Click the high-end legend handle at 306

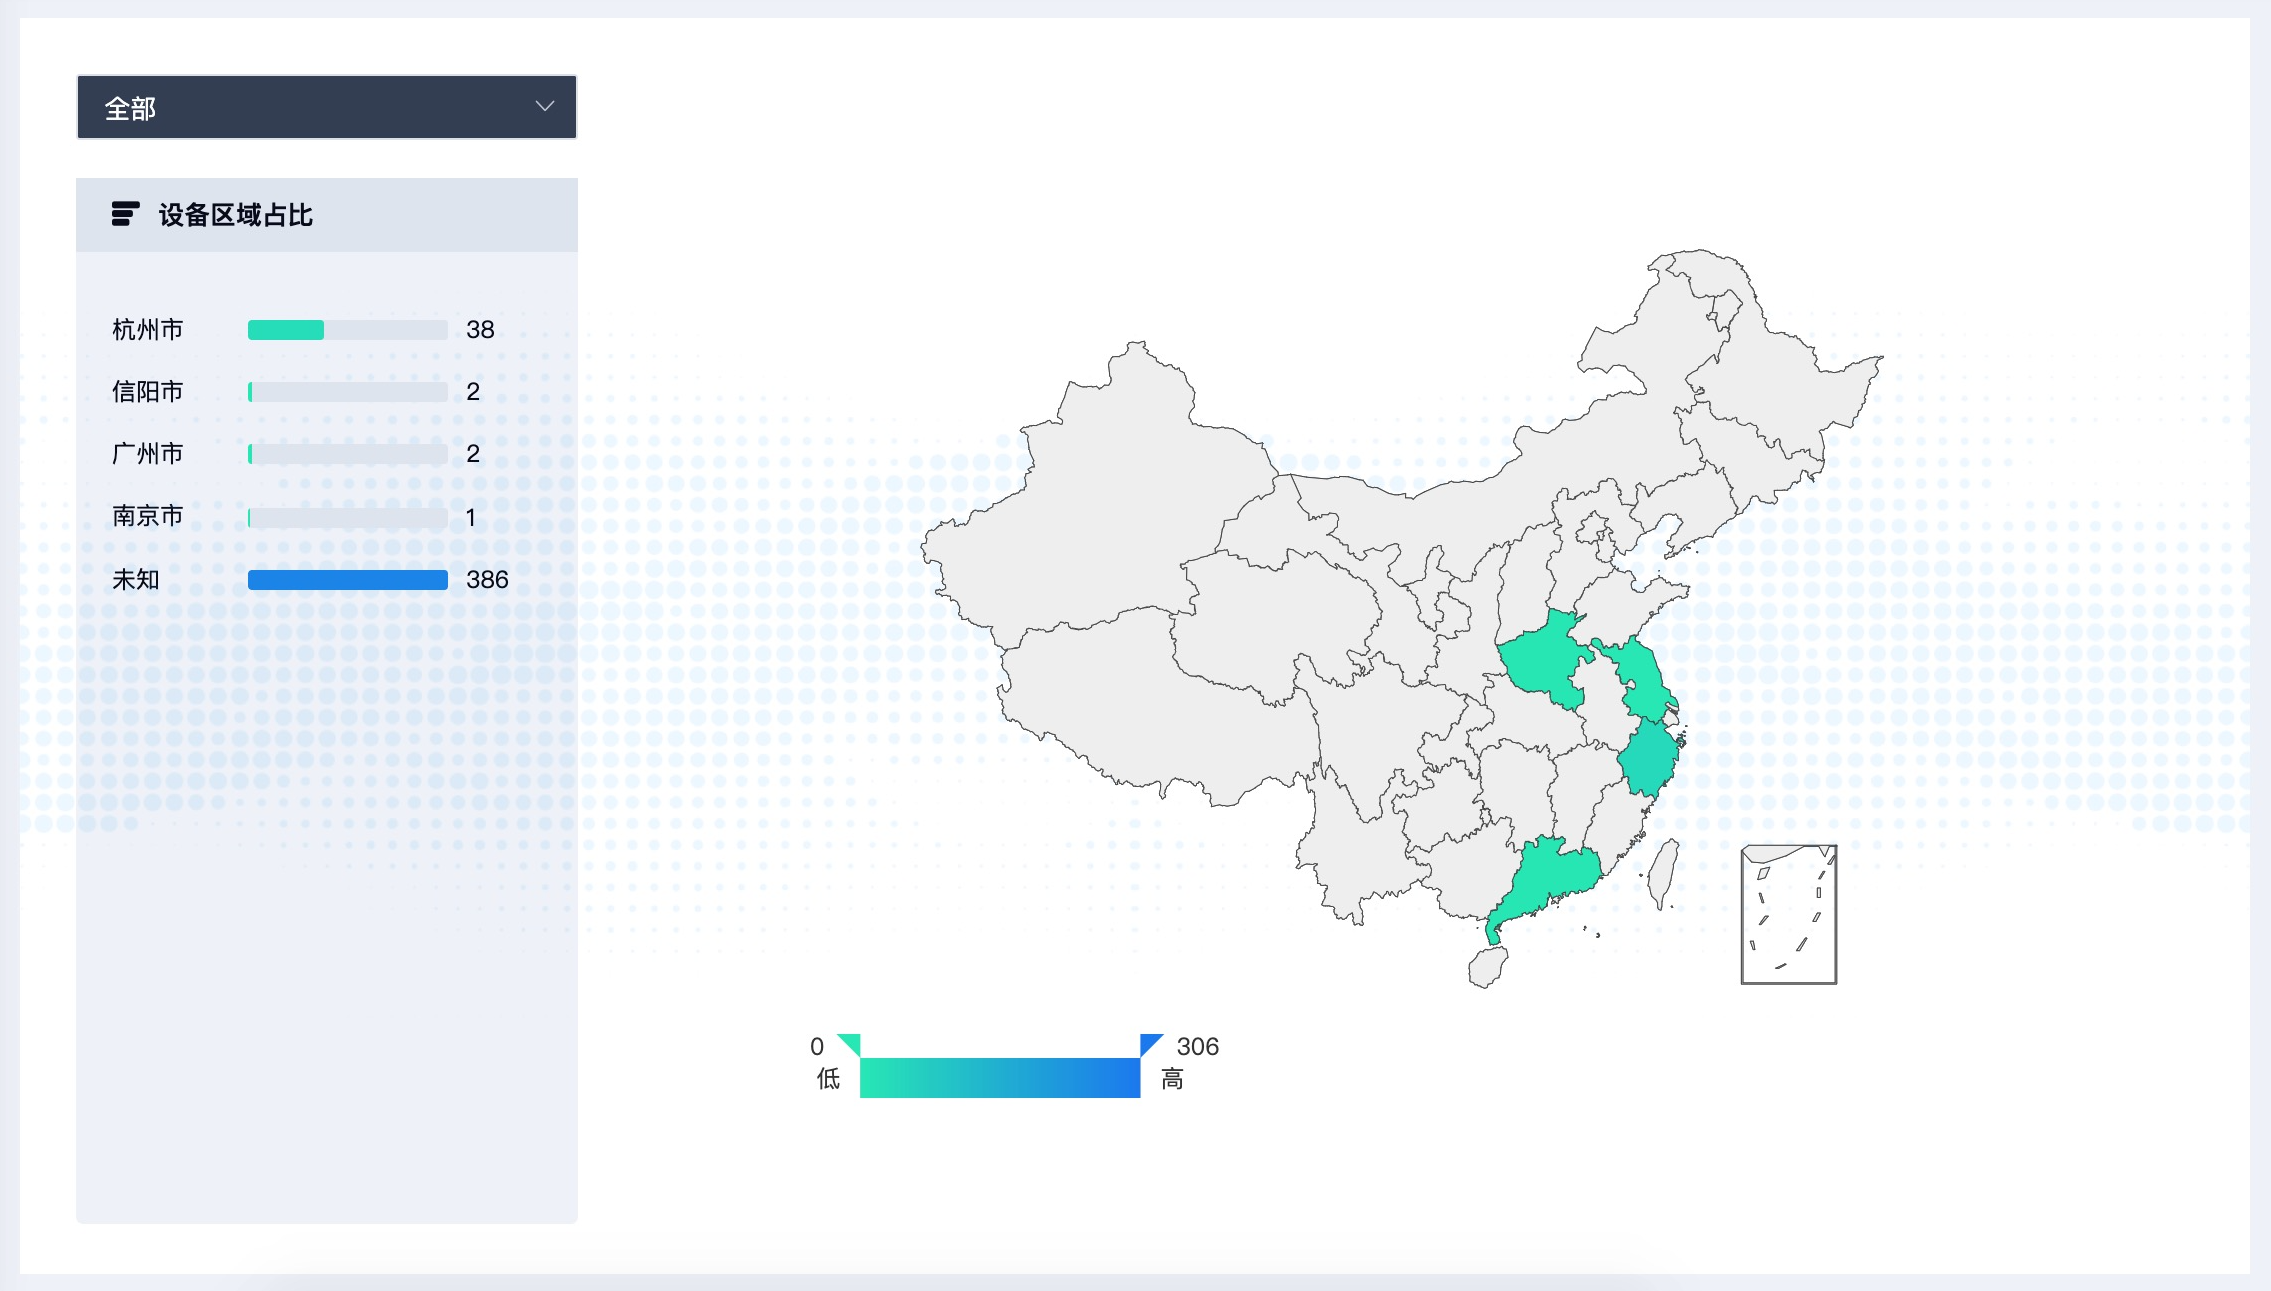[1150, 1044]
